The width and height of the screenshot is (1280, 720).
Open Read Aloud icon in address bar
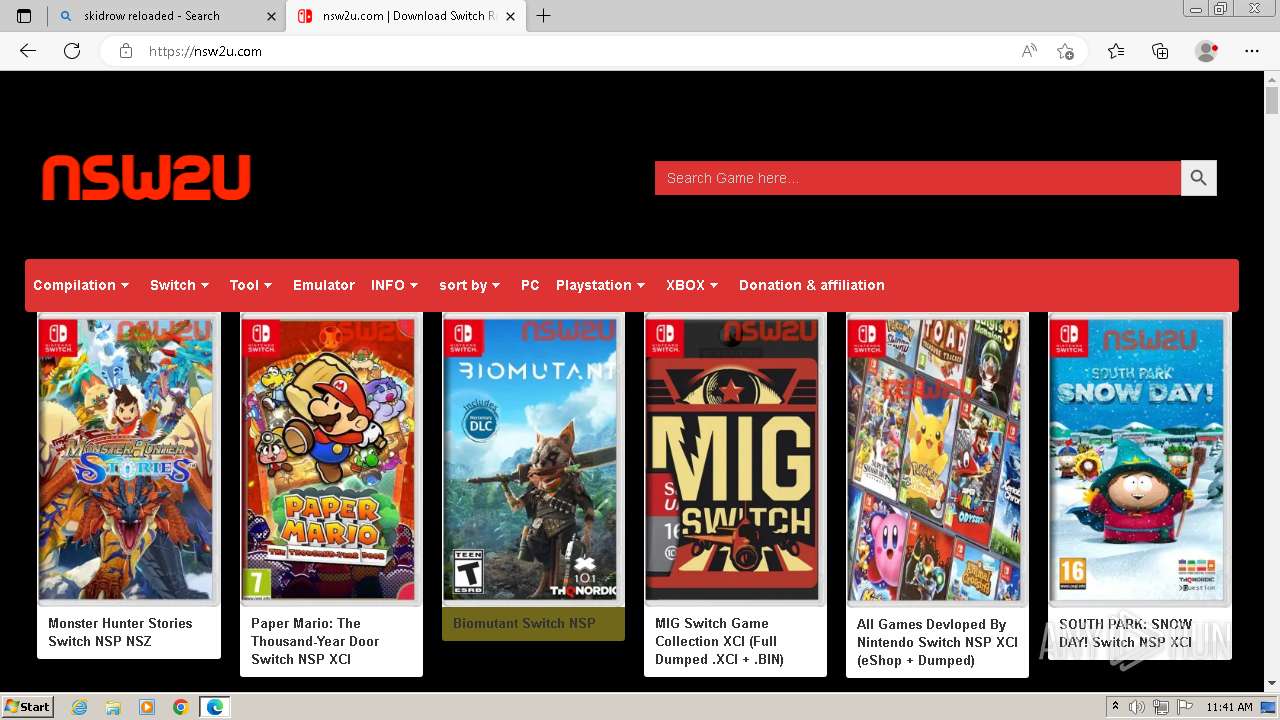[1029, 51]
